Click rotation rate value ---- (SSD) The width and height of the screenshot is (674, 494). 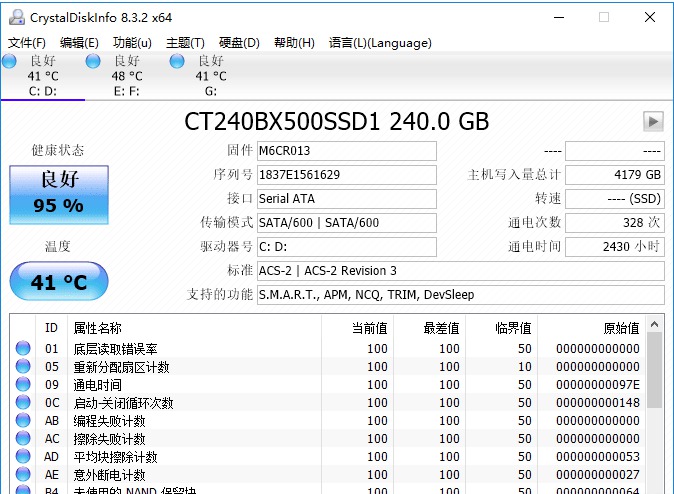[x=615, y=199]
